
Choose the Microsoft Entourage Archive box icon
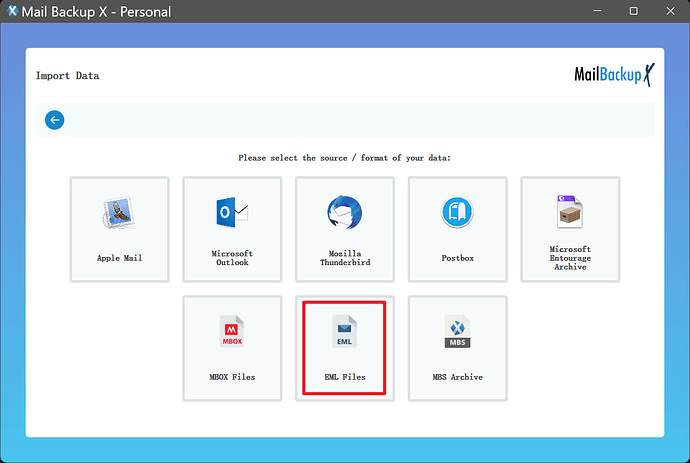click(x=570, y=212)
